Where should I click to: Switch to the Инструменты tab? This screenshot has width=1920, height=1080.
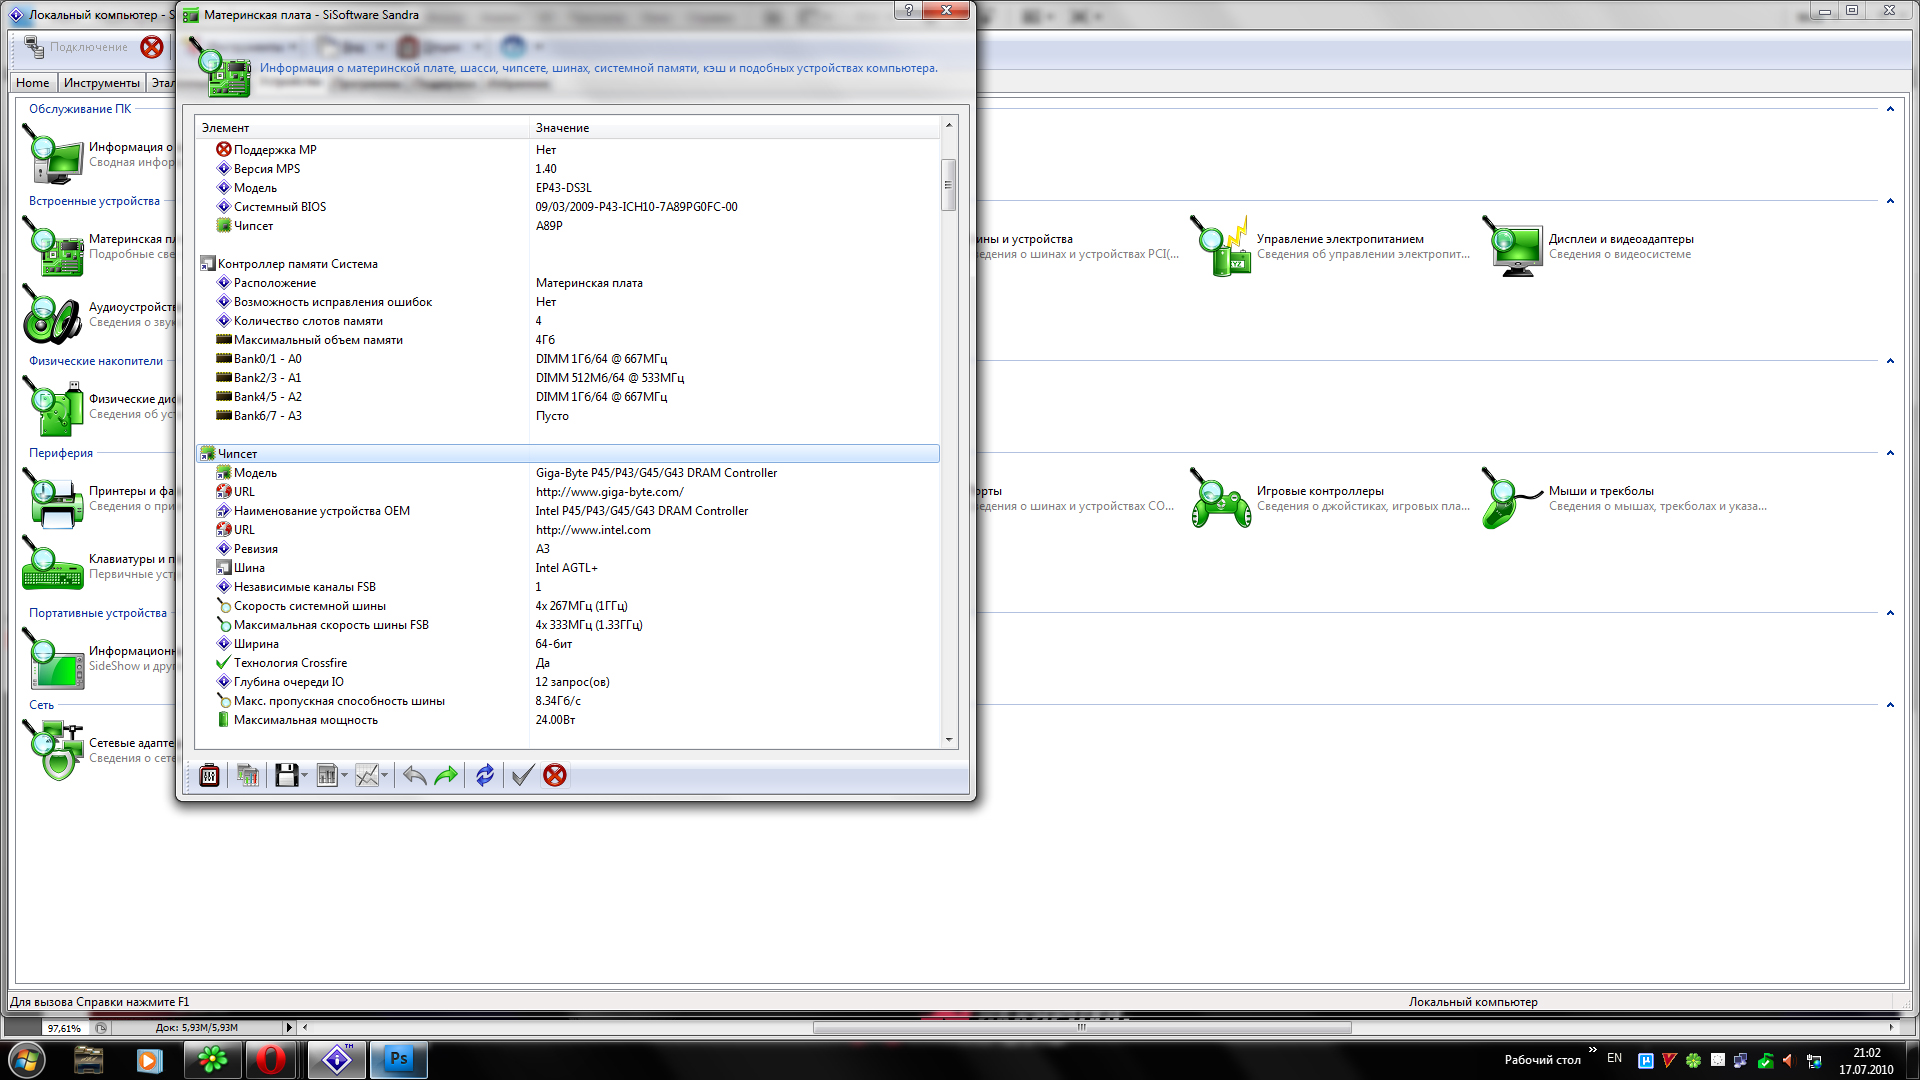(x=101, y=83)
